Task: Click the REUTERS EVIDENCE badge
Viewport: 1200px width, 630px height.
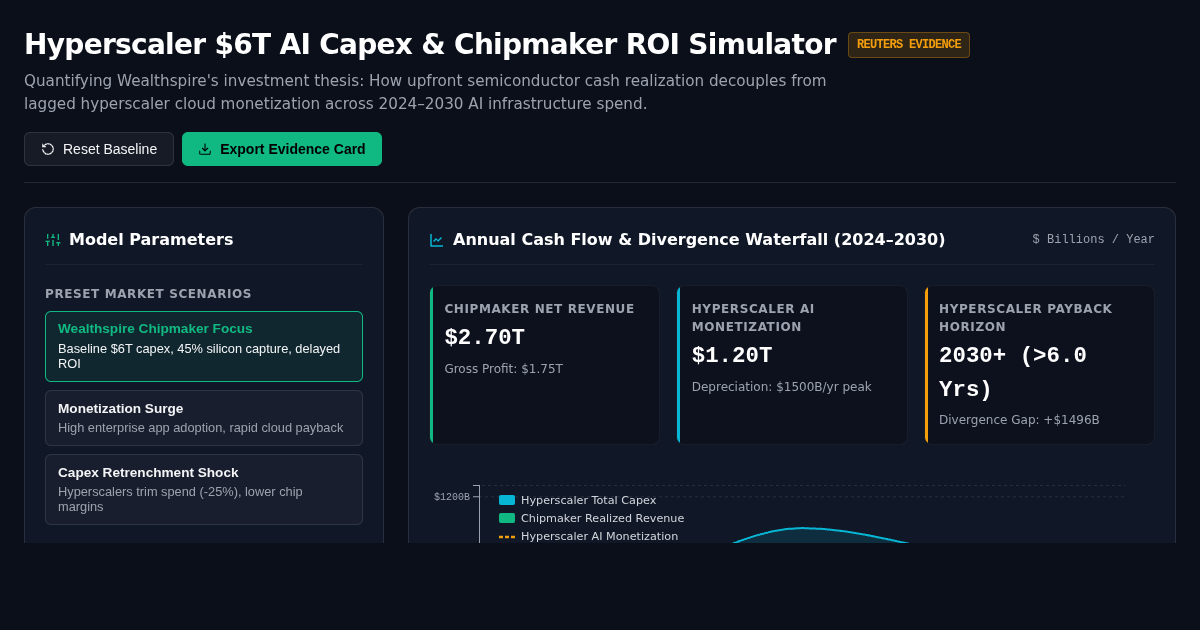Action: pyautogui.click(x=909, y=45)
